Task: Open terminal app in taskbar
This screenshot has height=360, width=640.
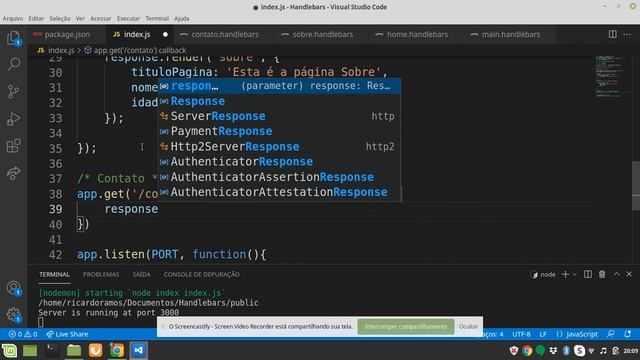Action: 52,350
